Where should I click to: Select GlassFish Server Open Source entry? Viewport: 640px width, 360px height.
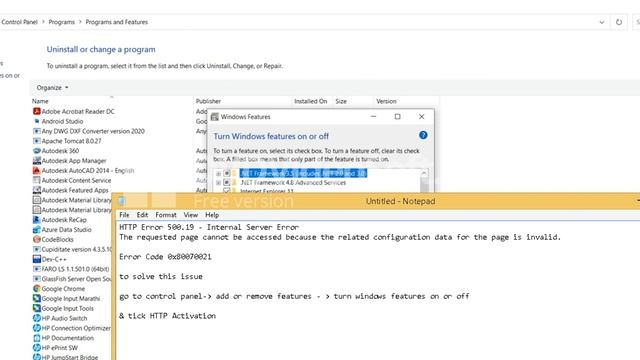76,279
